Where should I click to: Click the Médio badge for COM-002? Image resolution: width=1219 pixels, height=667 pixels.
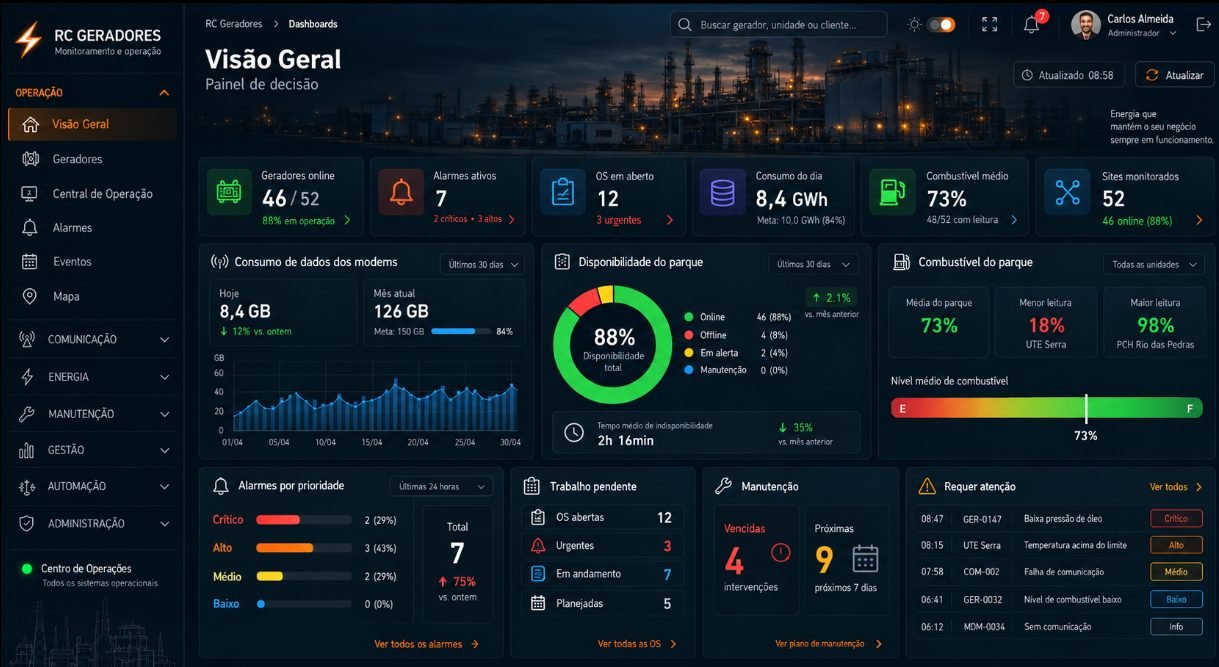1175,573
